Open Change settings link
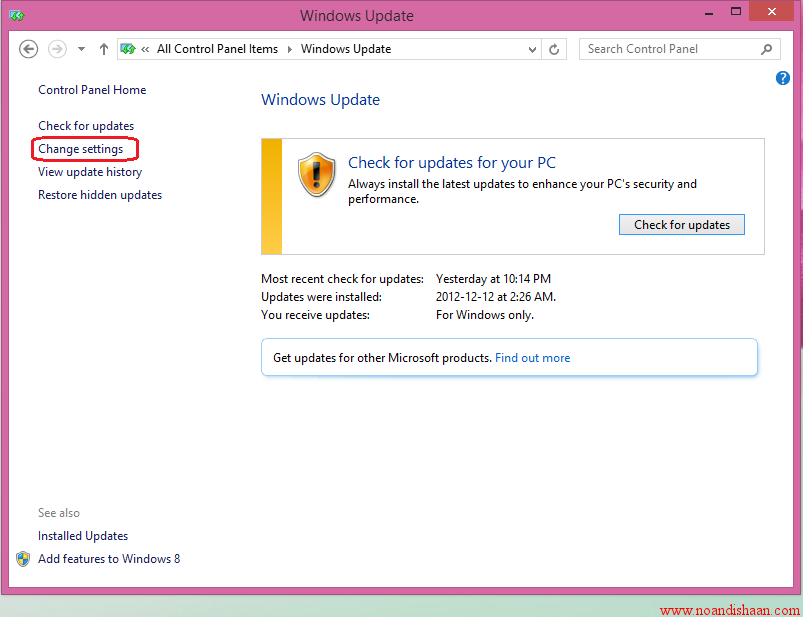Screen dimensions: 803x617 [81, 149]
